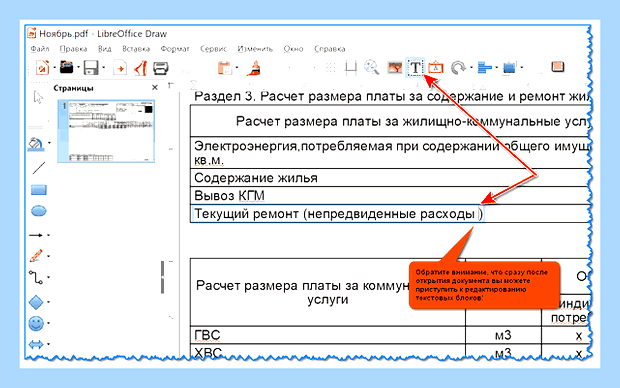The height and width of the screenshot is (388, 620).
Task: Expand the Open file dropdown arrow
Action: [78, 68]
